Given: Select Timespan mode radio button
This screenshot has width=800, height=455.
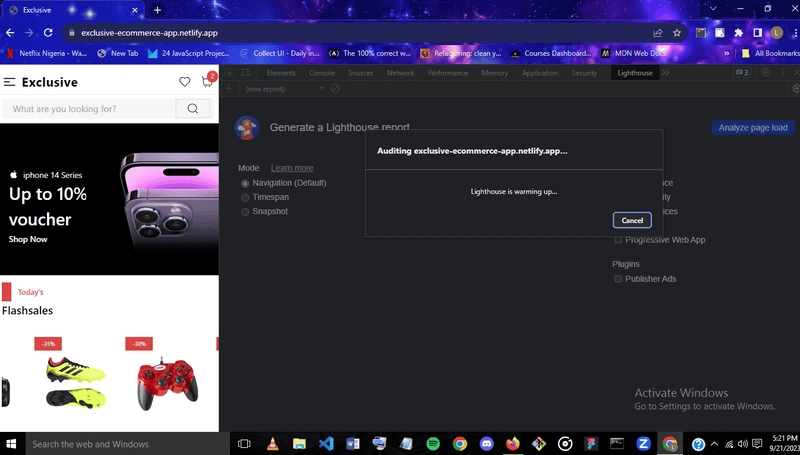Looking at the screenshot, I should pos(245,198).
